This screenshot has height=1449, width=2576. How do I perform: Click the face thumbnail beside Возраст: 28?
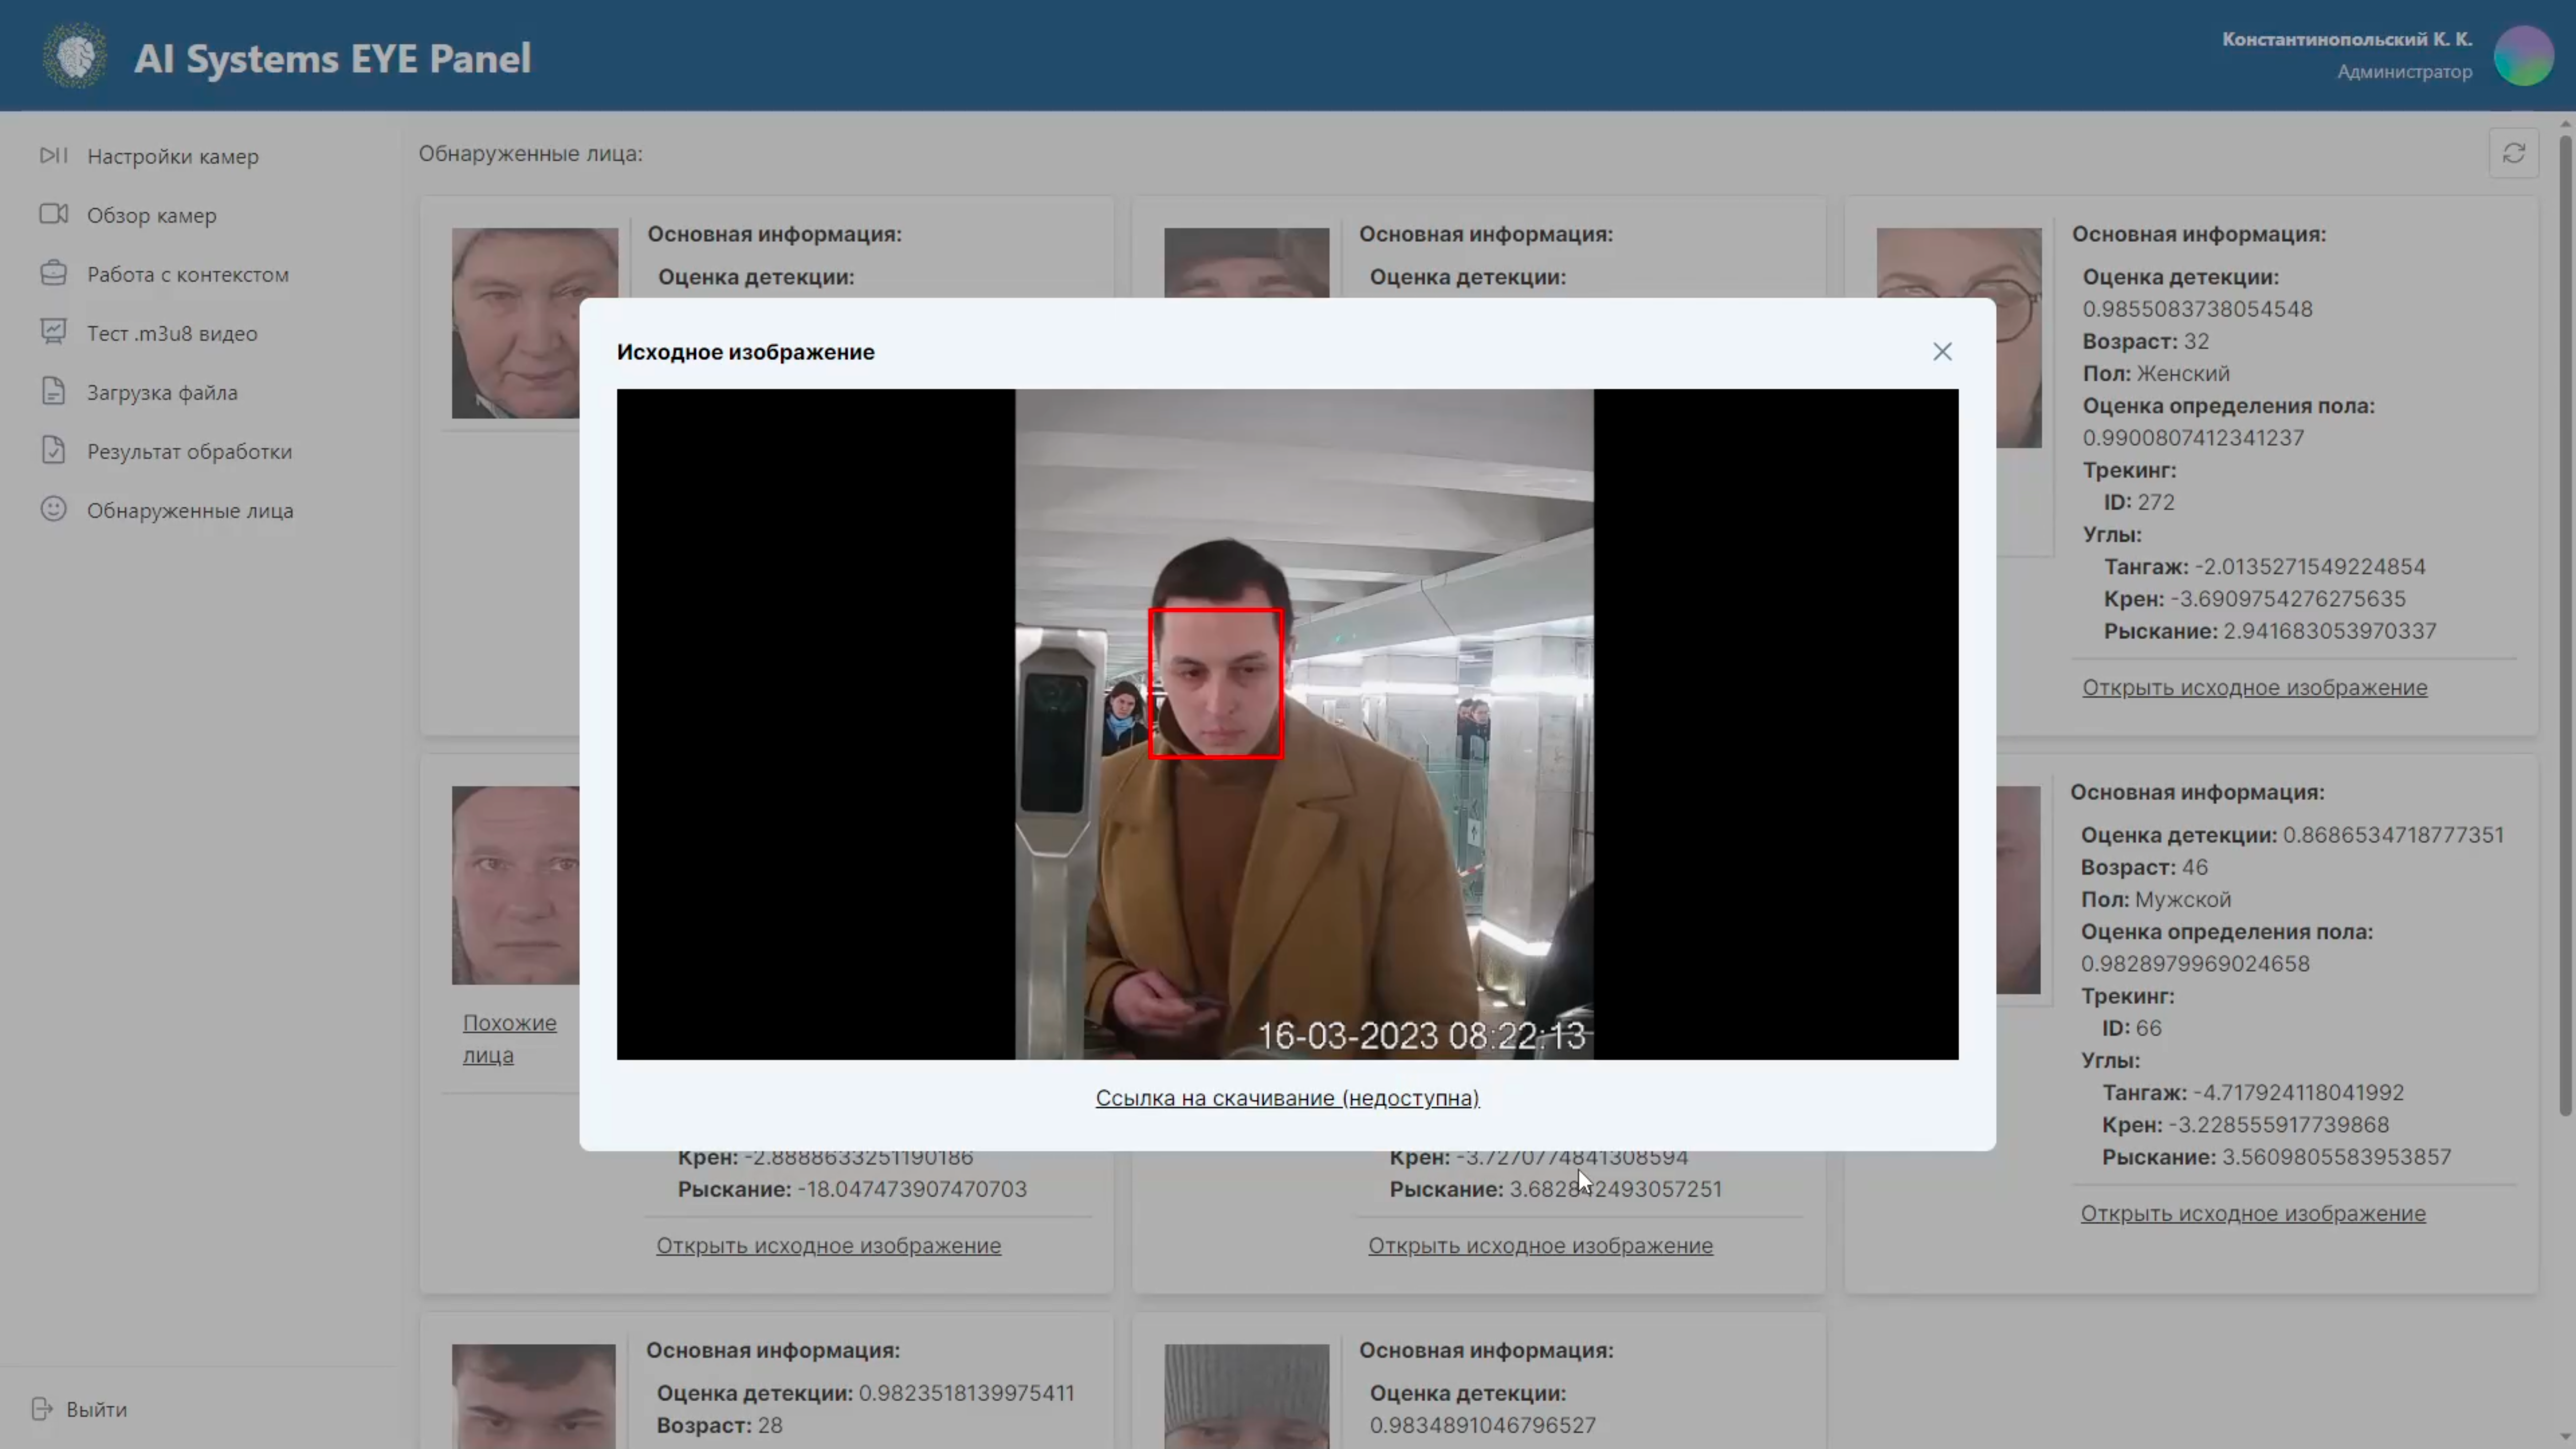click(534, 1395)
